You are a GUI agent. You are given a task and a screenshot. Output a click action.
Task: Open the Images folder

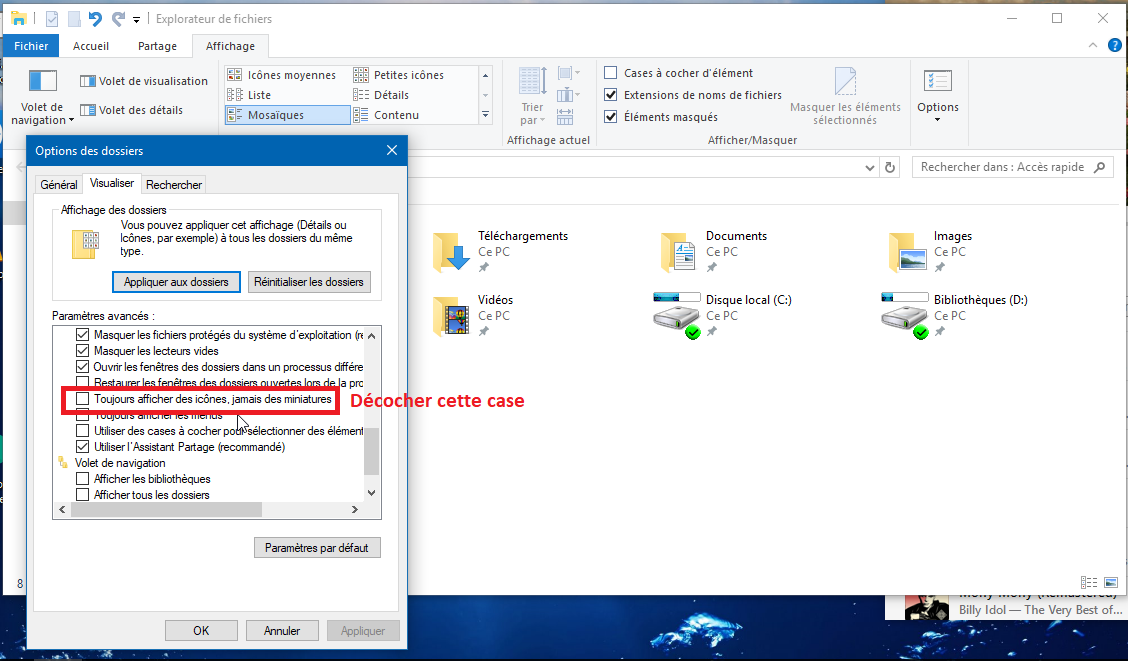tap(930, 251)
